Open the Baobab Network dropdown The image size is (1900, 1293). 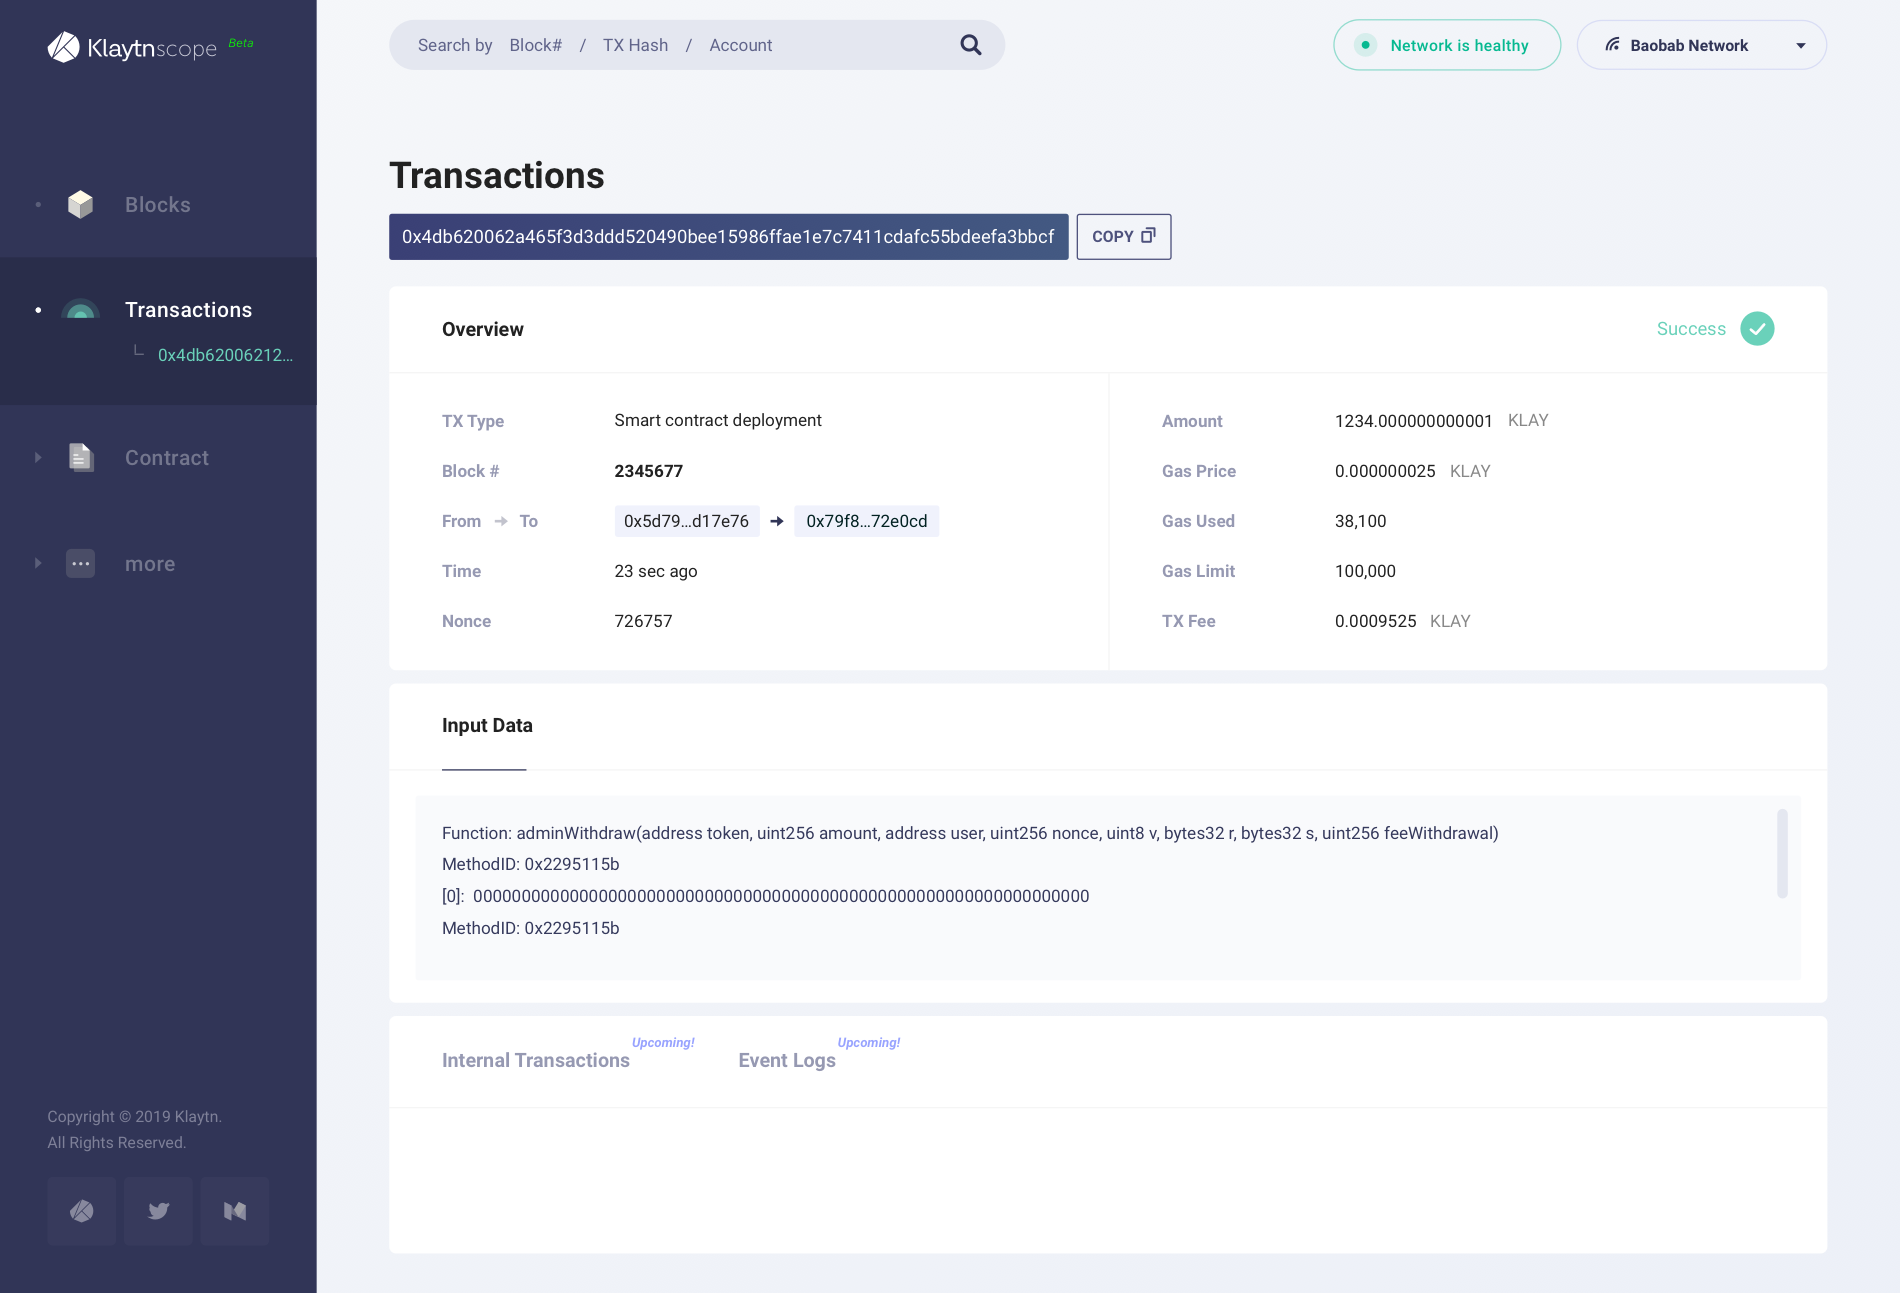coord(1701,45)
